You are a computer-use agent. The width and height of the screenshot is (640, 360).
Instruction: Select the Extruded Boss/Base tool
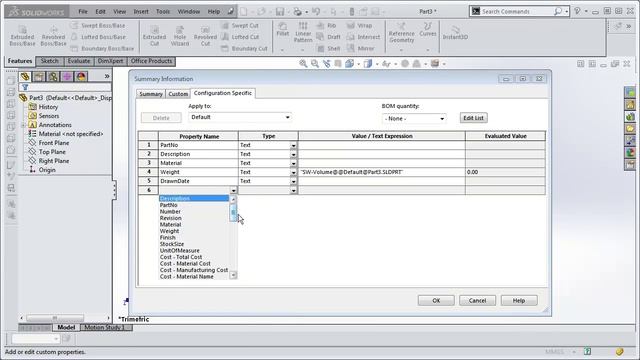point(22,36)
